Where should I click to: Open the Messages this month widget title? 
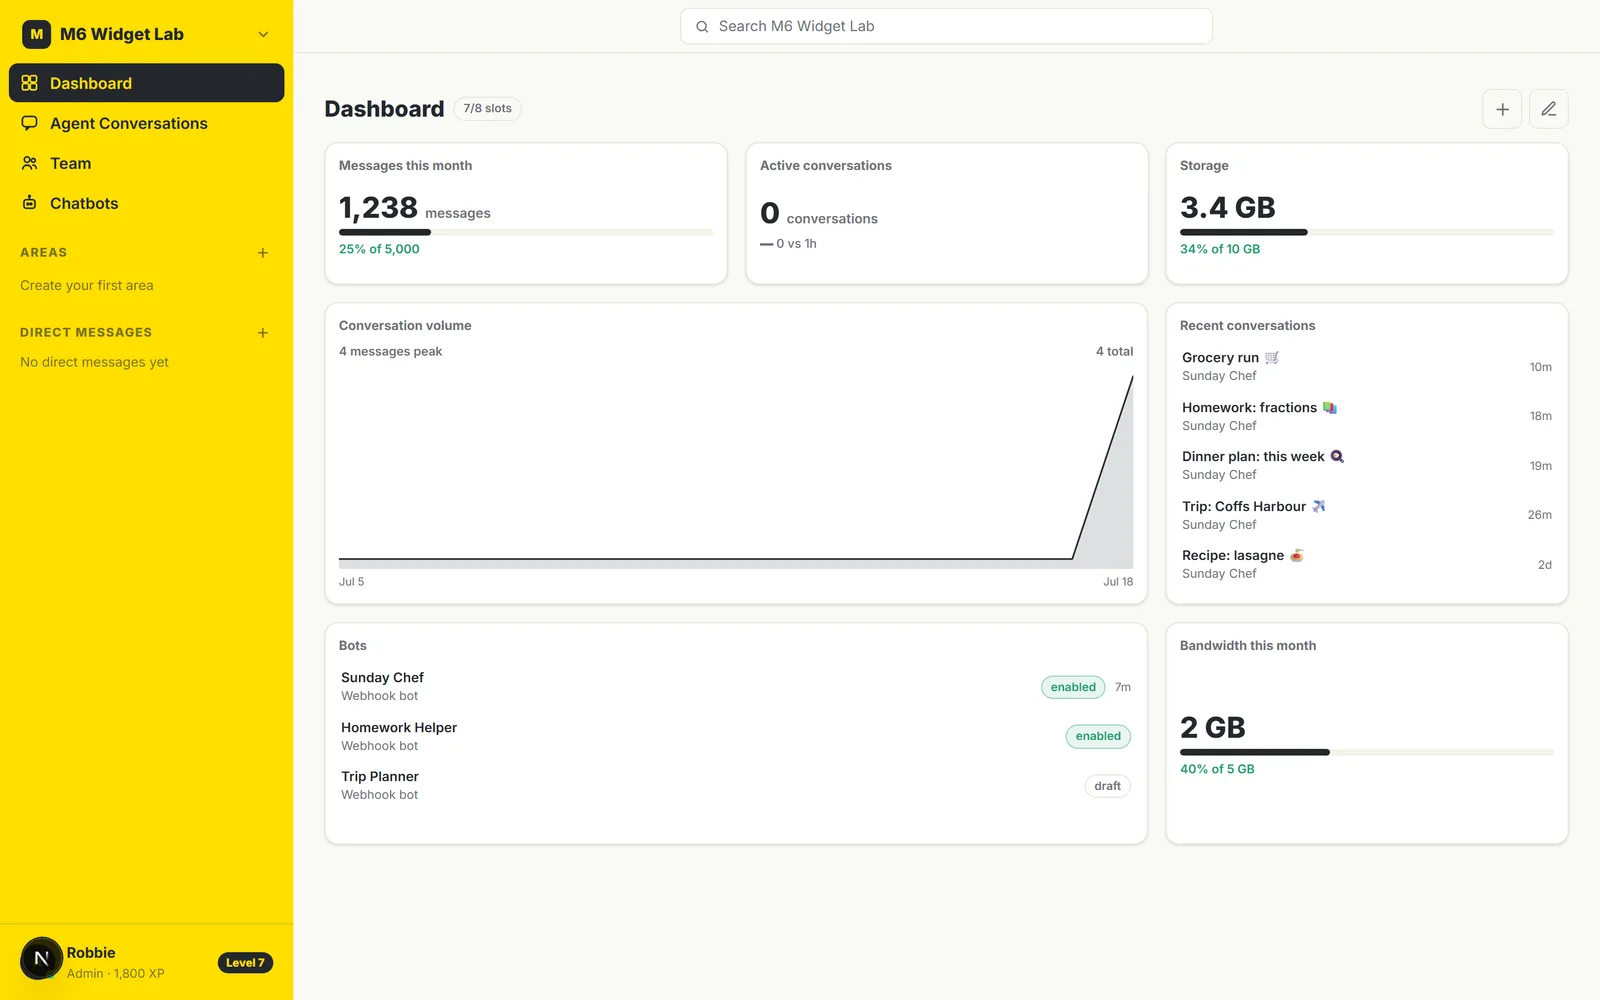[x=405, y=166]
